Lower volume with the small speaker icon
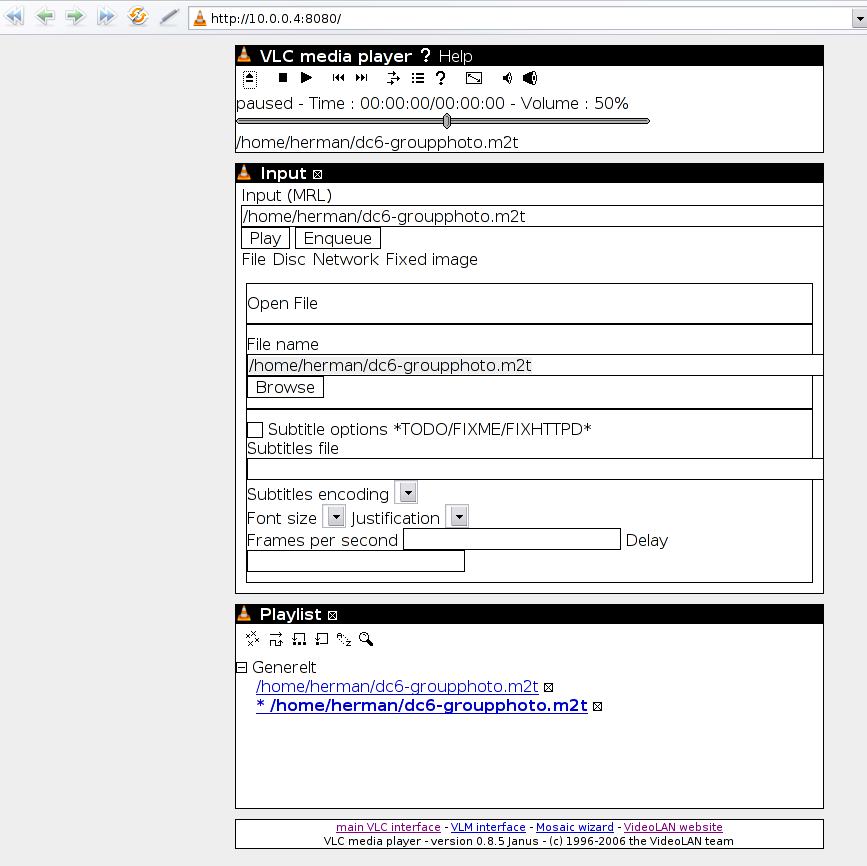 507,78
